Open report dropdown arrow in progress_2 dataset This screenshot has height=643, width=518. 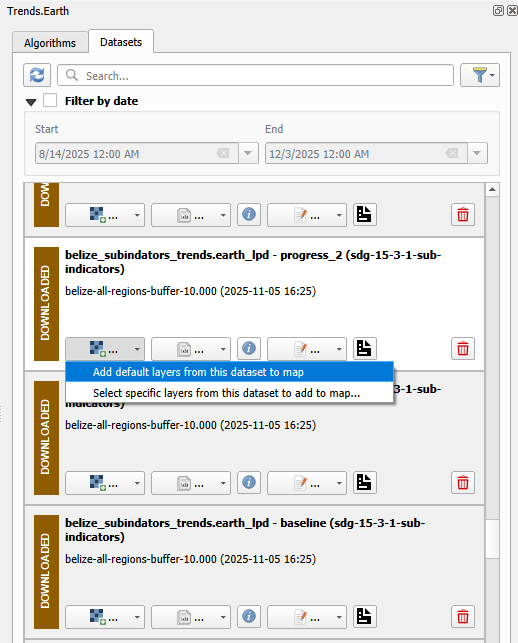(x=223, y=349)
